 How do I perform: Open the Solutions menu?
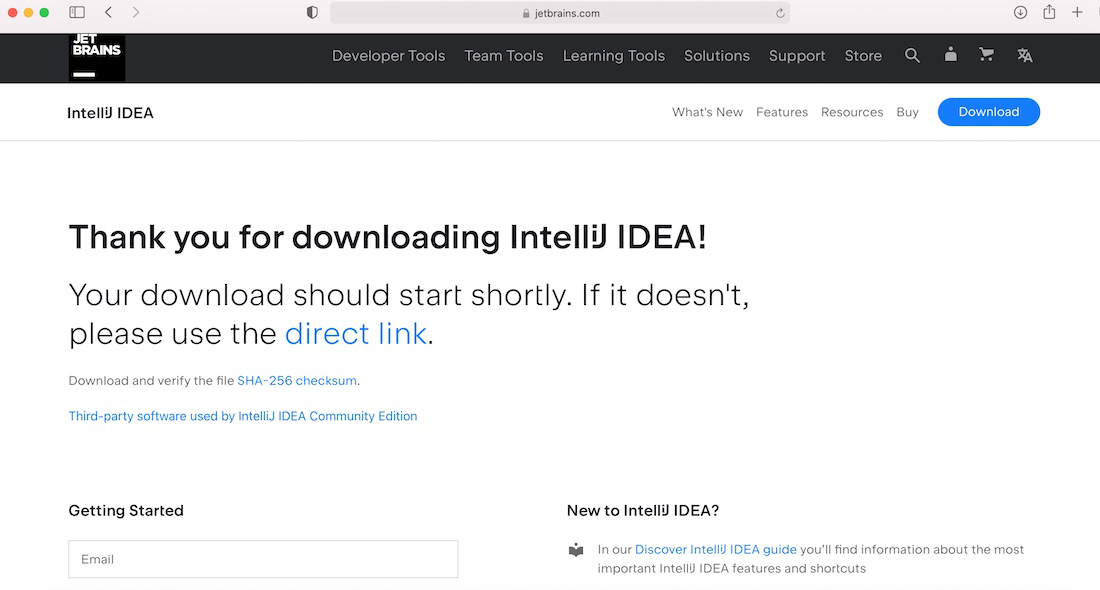[x=717, y=55]
